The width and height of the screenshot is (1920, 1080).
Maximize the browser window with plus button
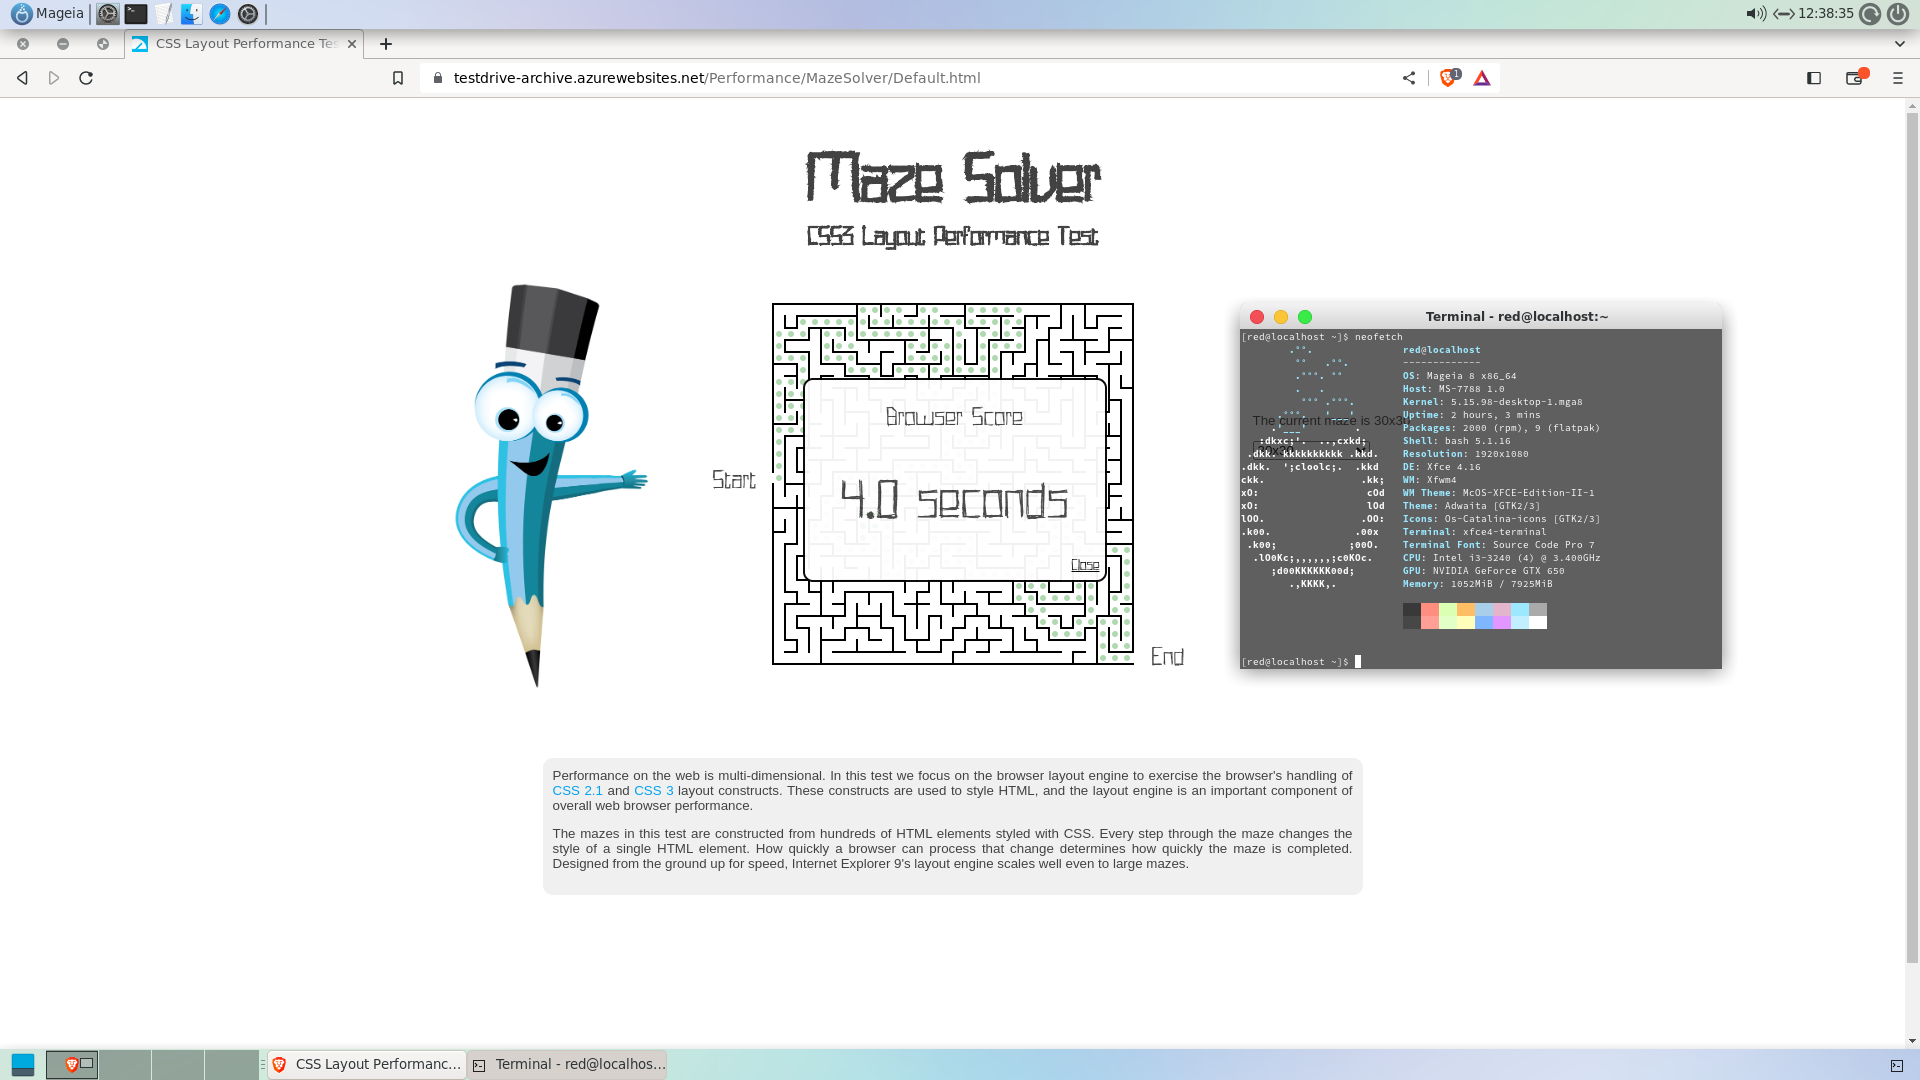[x=103, y=44]
